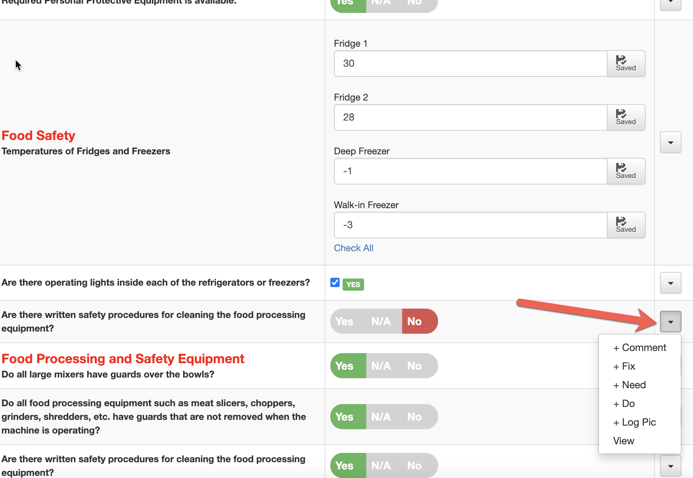Click the Saved icon for Fridge 2
This screenshot has width=693, height=478.
click(625, 117)
